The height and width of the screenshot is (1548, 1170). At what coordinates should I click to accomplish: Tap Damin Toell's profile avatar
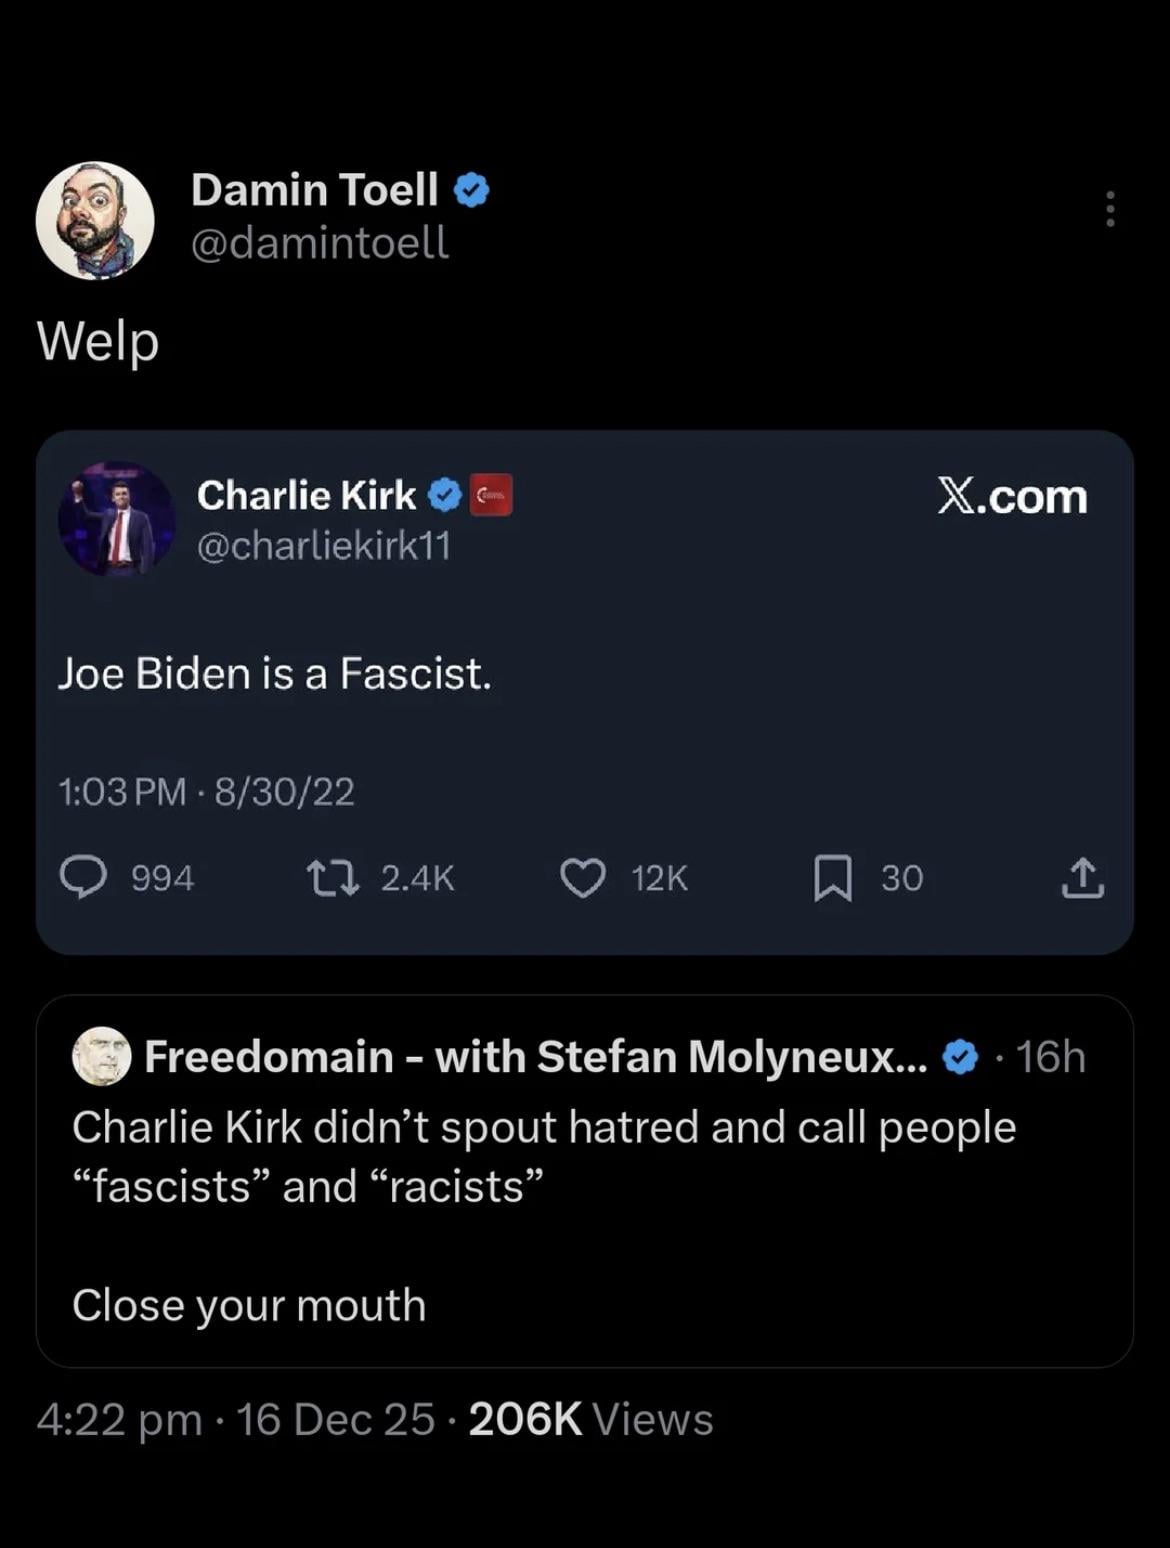pyautogui.click(x=95, y=220)
